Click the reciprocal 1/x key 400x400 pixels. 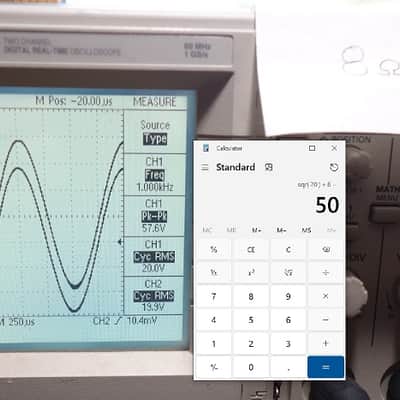pos(214,273)
